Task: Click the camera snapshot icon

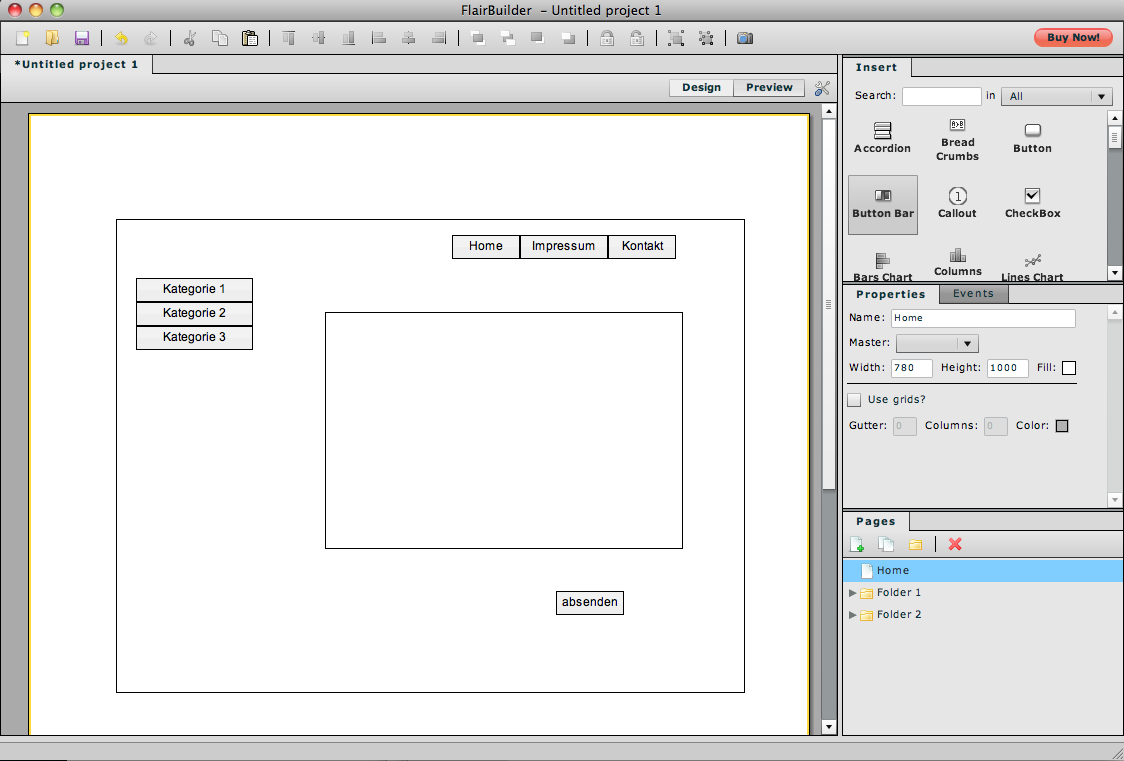Action: [x=745, y=38]
